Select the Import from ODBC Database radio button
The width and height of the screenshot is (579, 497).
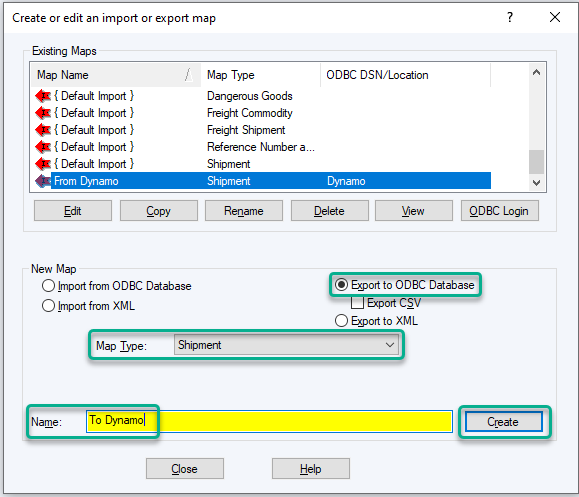coord(48,286)
